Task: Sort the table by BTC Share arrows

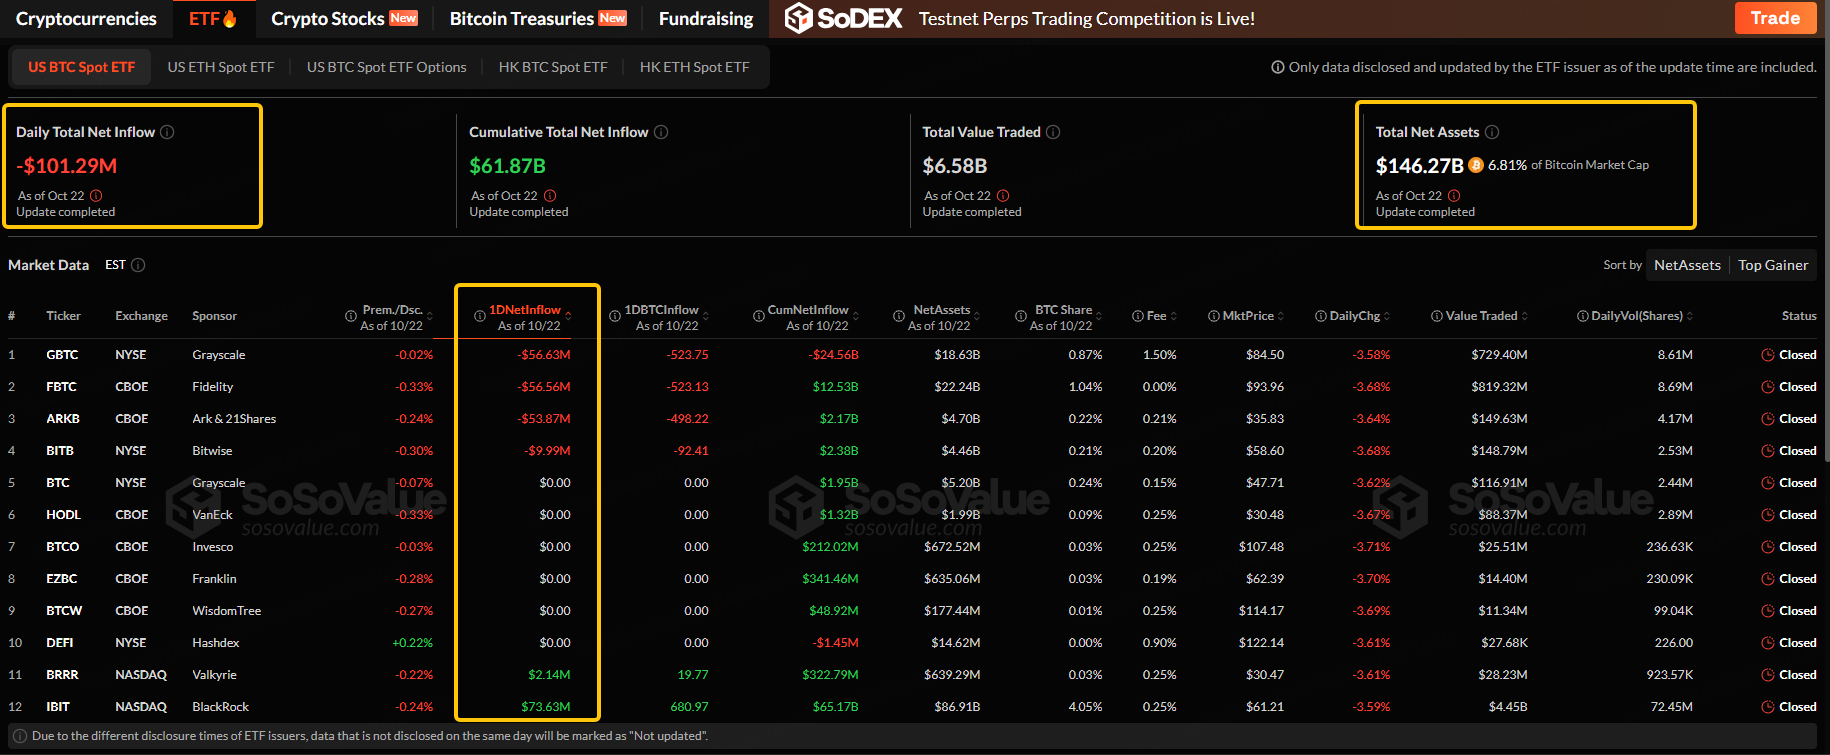Action: (1099, 316)
